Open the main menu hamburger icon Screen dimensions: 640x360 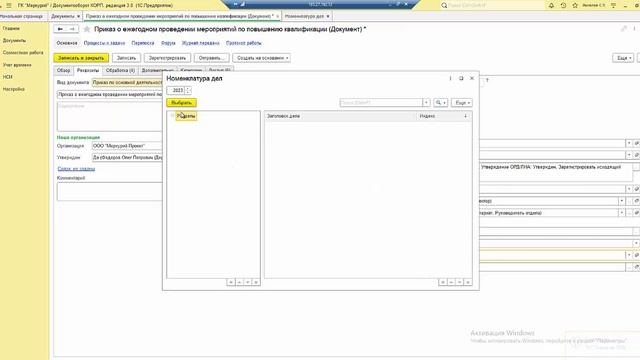(9, 5)
